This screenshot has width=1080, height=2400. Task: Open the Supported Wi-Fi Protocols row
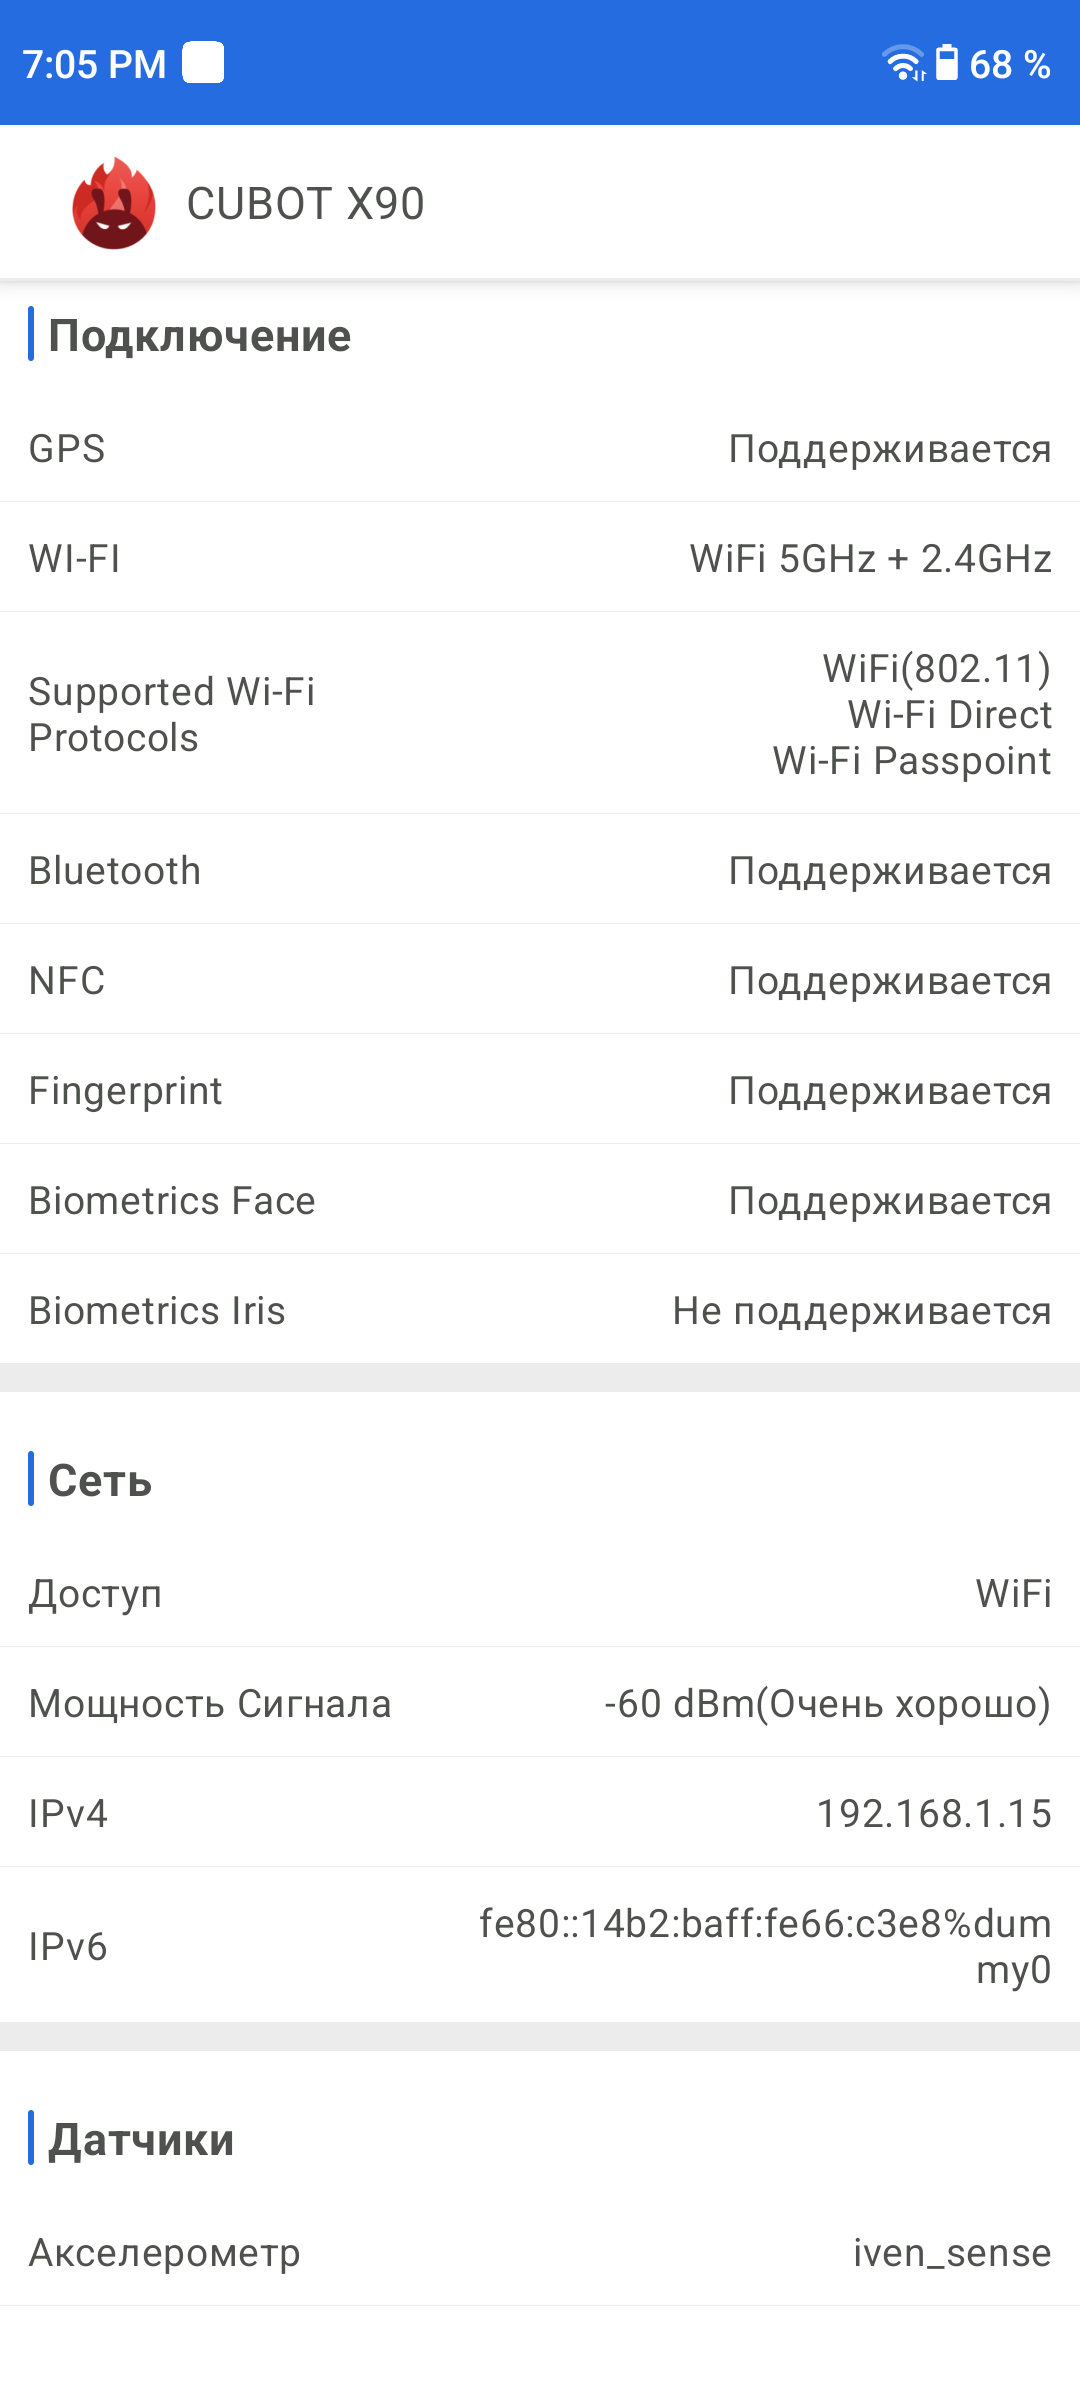pyautogui.click(x=540, y=714)
